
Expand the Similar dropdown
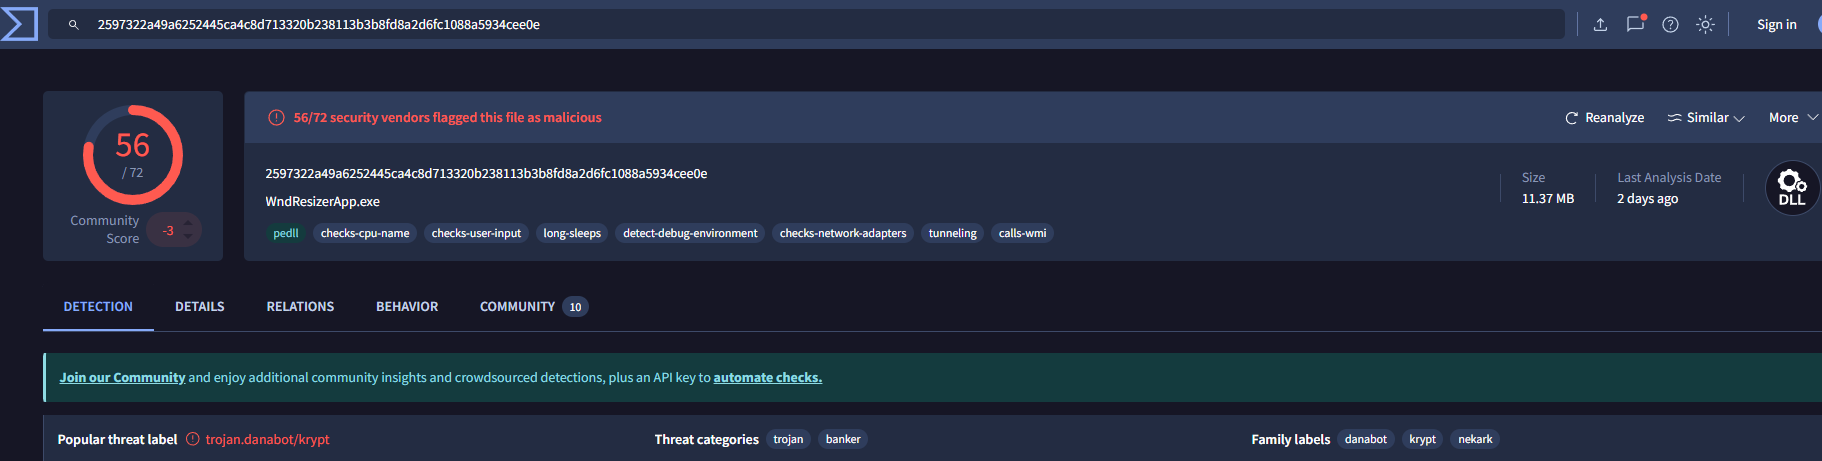tap(1706, 118)
